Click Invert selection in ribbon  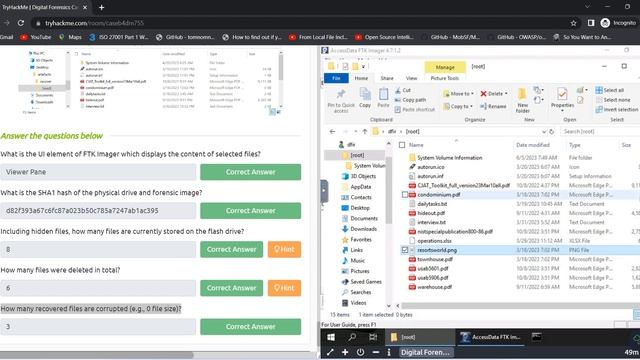click(x=616, y=109)
